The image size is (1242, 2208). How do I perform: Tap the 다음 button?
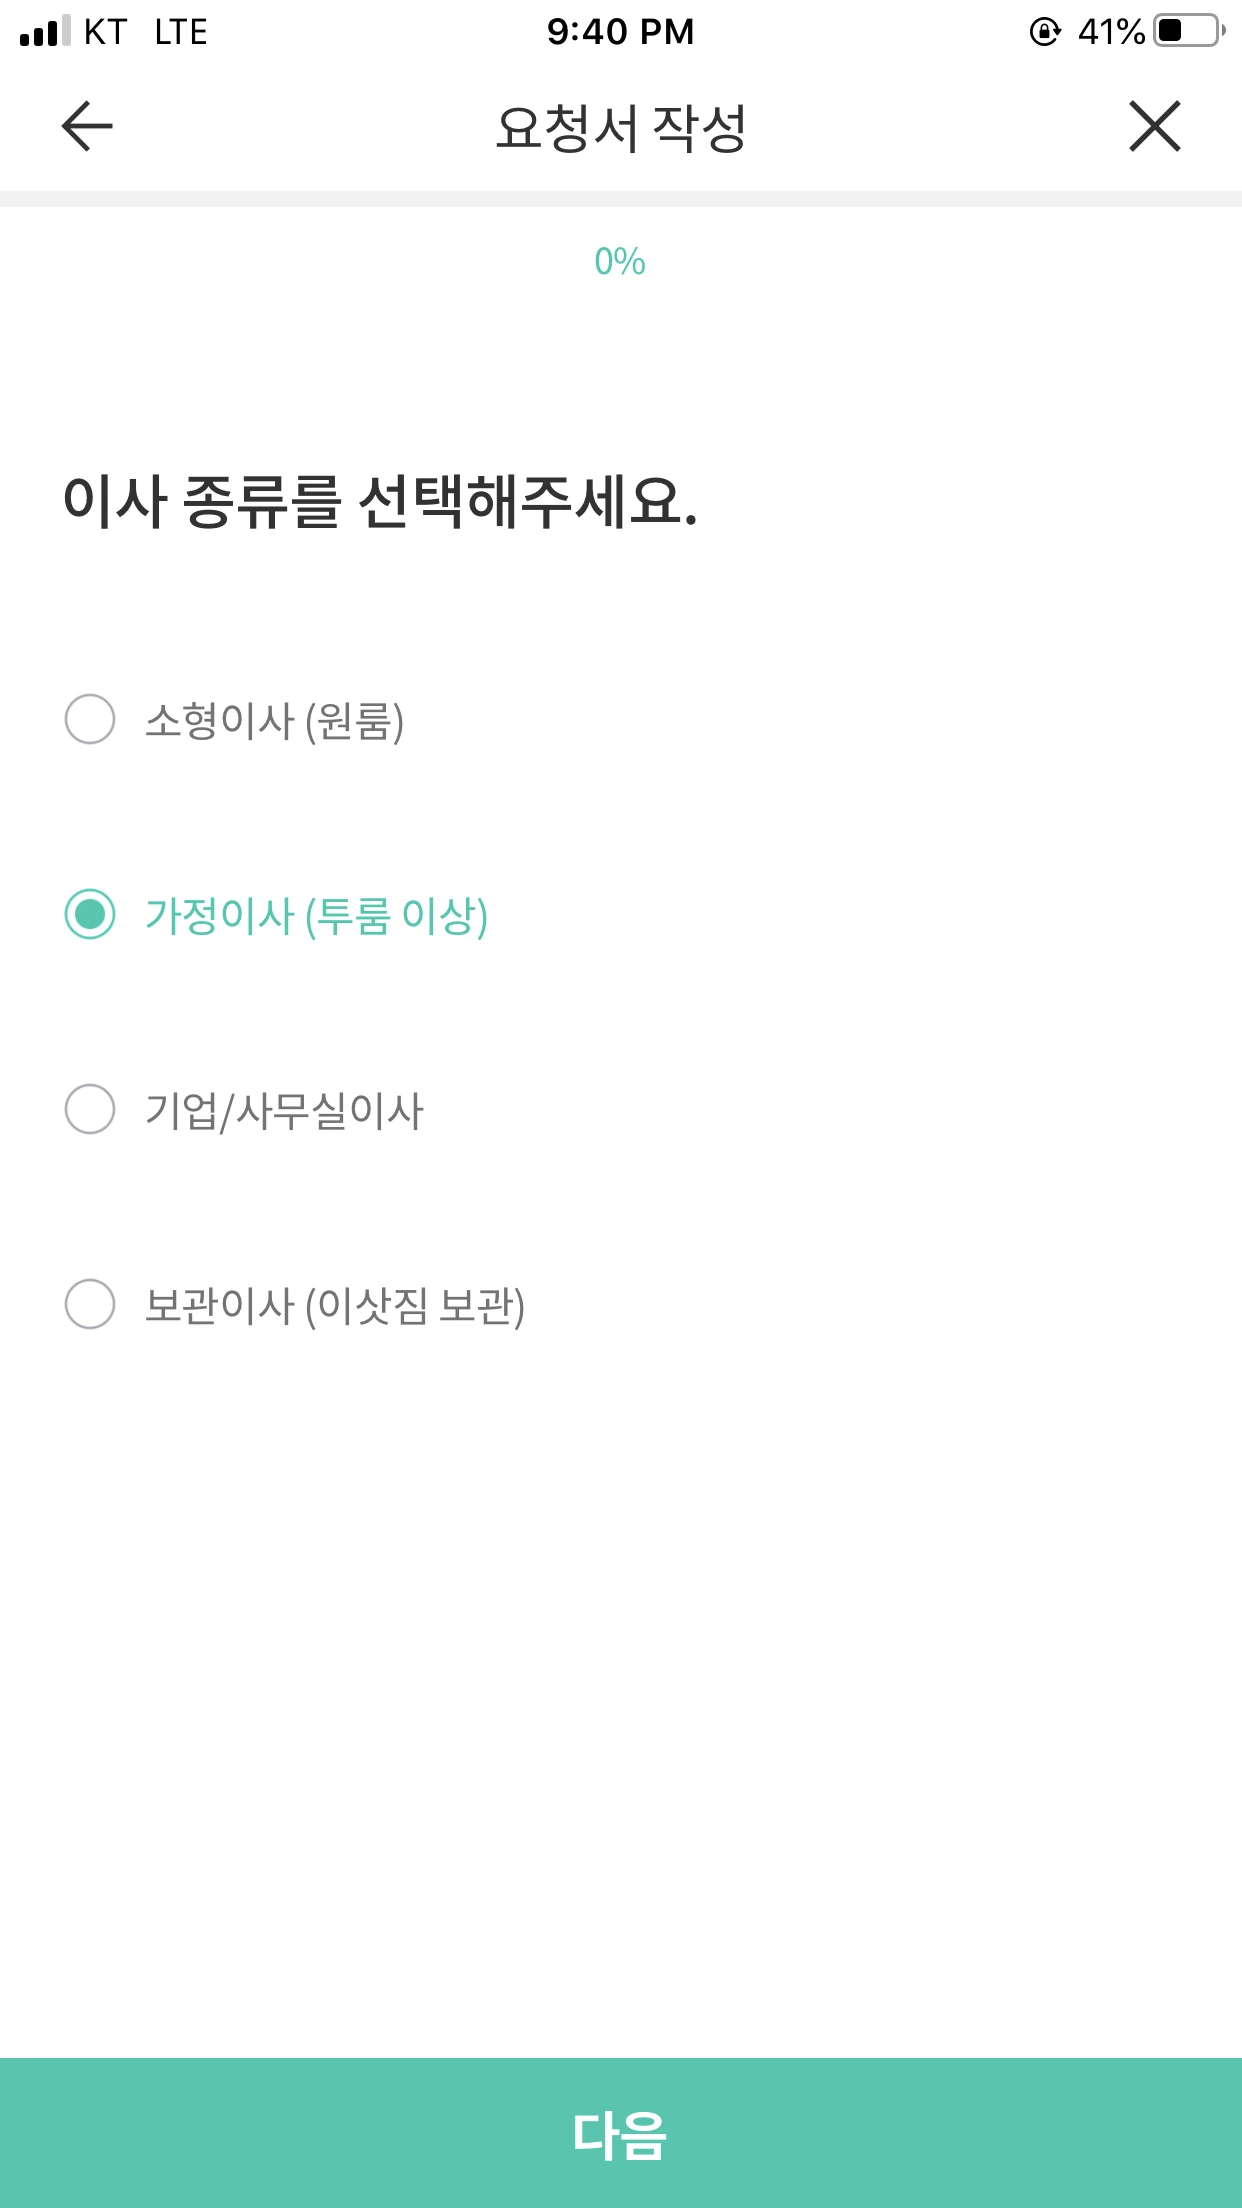[621, 2133]
